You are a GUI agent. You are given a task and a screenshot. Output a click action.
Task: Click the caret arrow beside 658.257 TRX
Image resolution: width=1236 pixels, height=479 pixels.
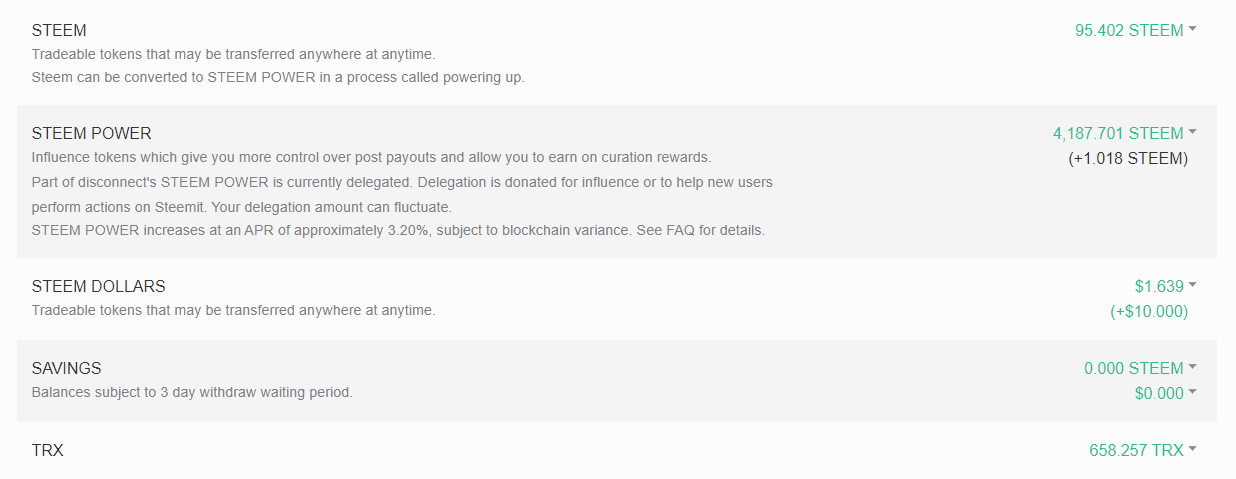1193,450
